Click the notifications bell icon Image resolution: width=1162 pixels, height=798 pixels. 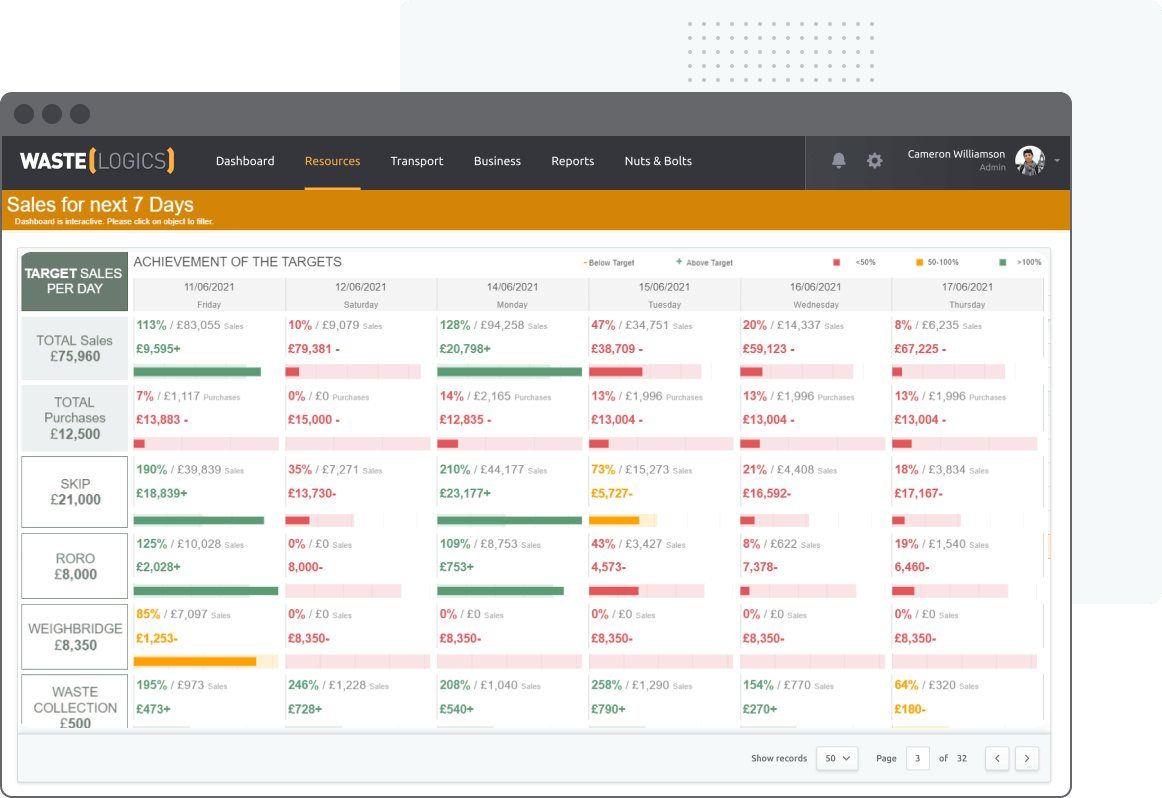[x=838, y=161]
